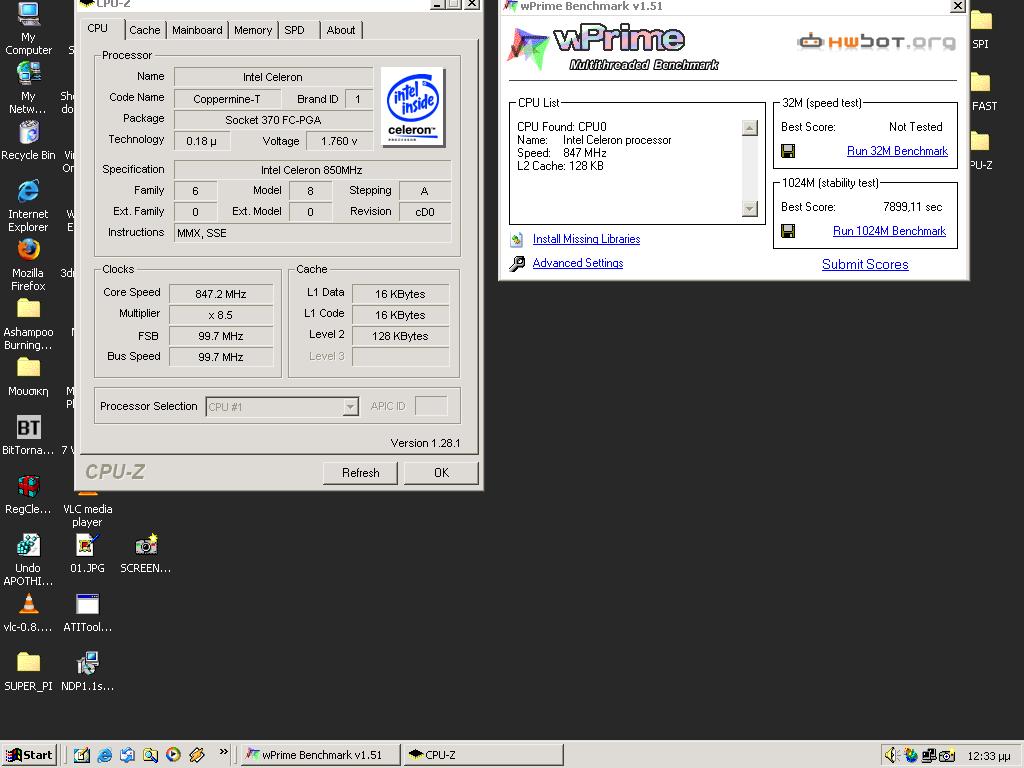The width and height of the screenshot is (1024, 768).
Task: Click the wPrime logo icon
Action: 528,47
